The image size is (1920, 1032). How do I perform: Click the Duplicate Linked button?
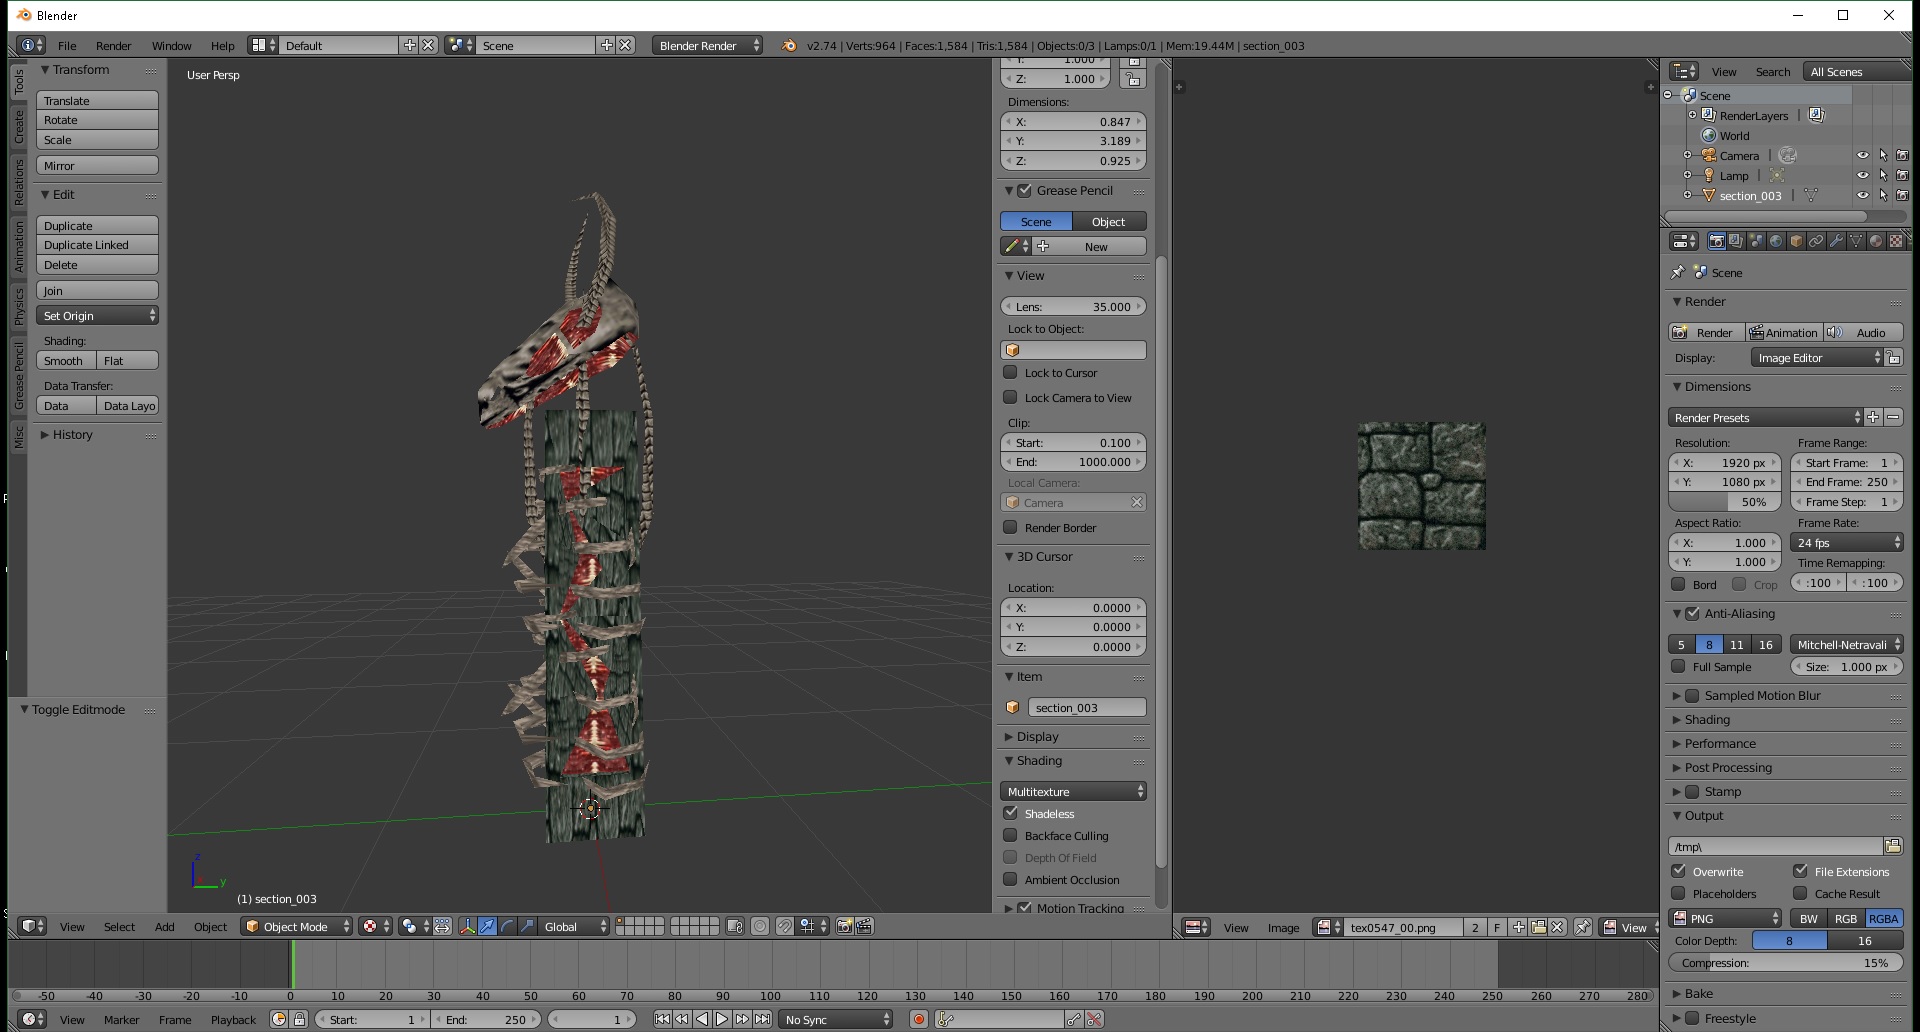[98, 245]
